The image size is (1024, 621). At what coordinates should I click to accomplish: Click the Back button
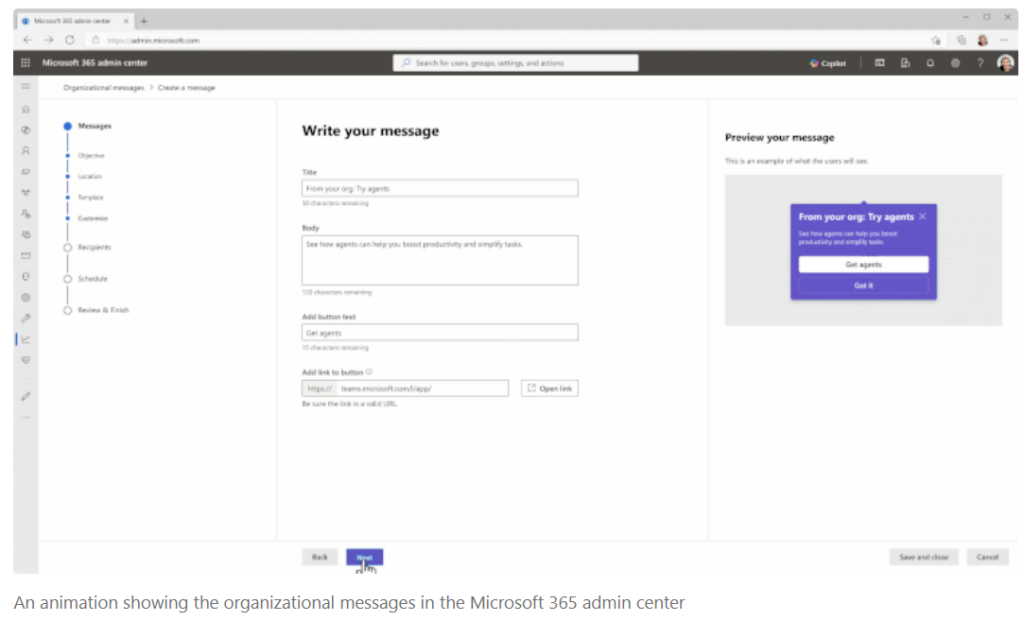(x=319, y=557)
